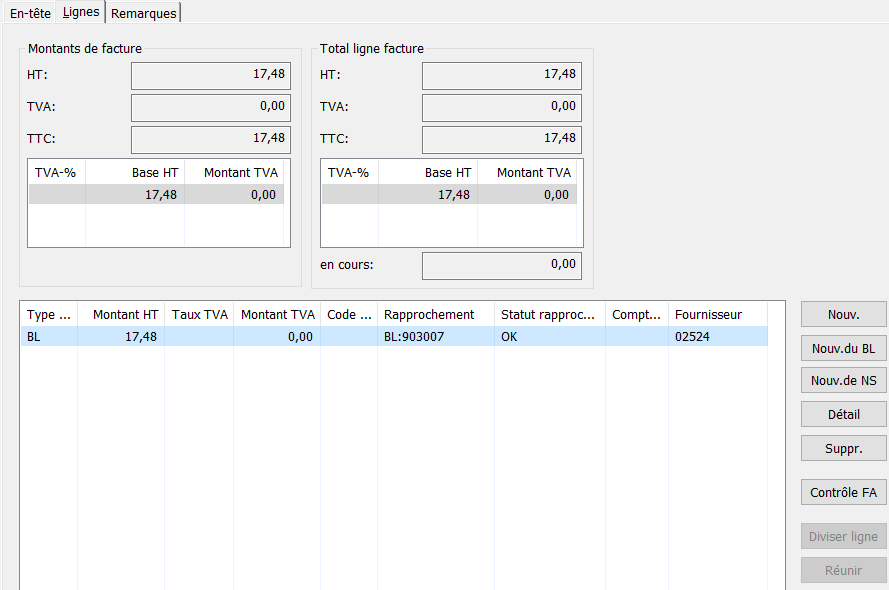Click the TVA field in Total ligne facture
Image resolution: width=889 pixels, height=590 pixels.
point(502,108)
